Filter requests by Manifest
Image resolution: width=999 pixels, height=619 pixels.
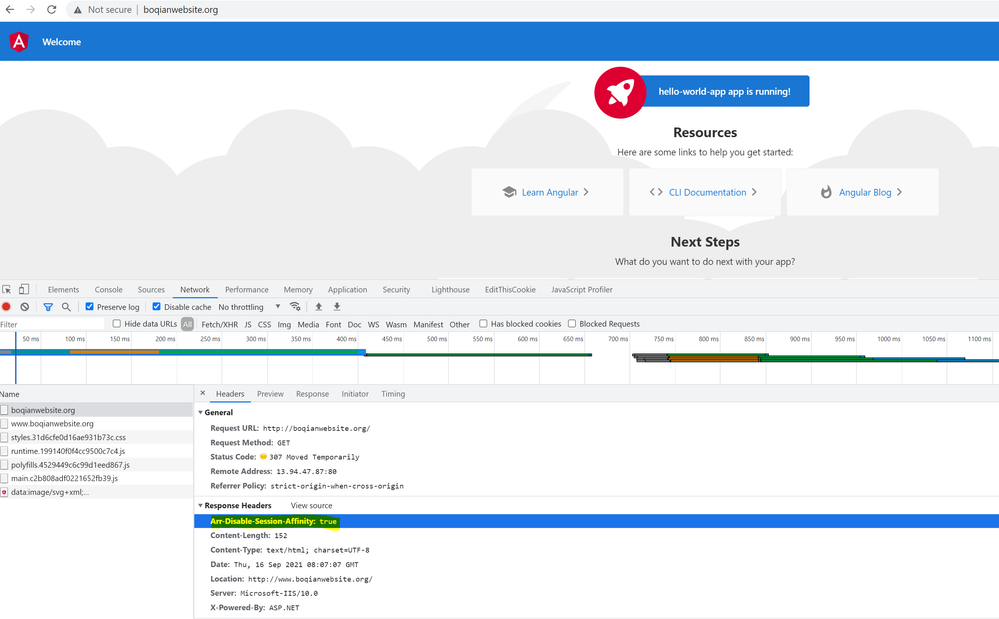(x=428, y=324)
